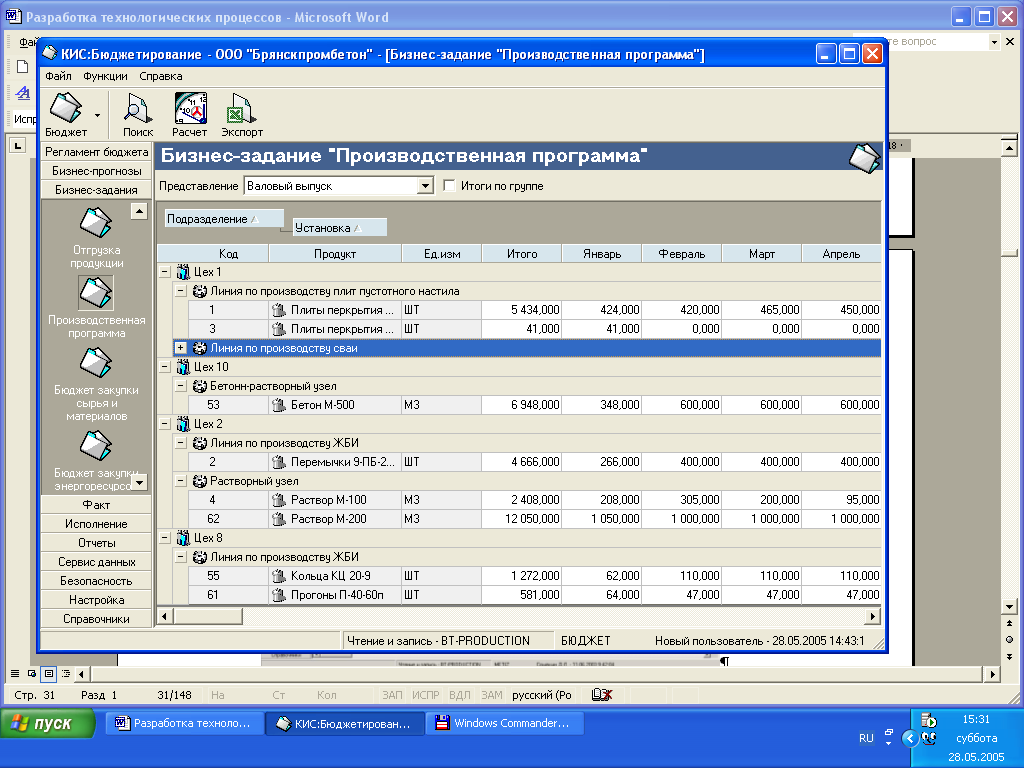1024x768 pixels.
Task: Click the Цех 1 department icon
Action: 184,272
